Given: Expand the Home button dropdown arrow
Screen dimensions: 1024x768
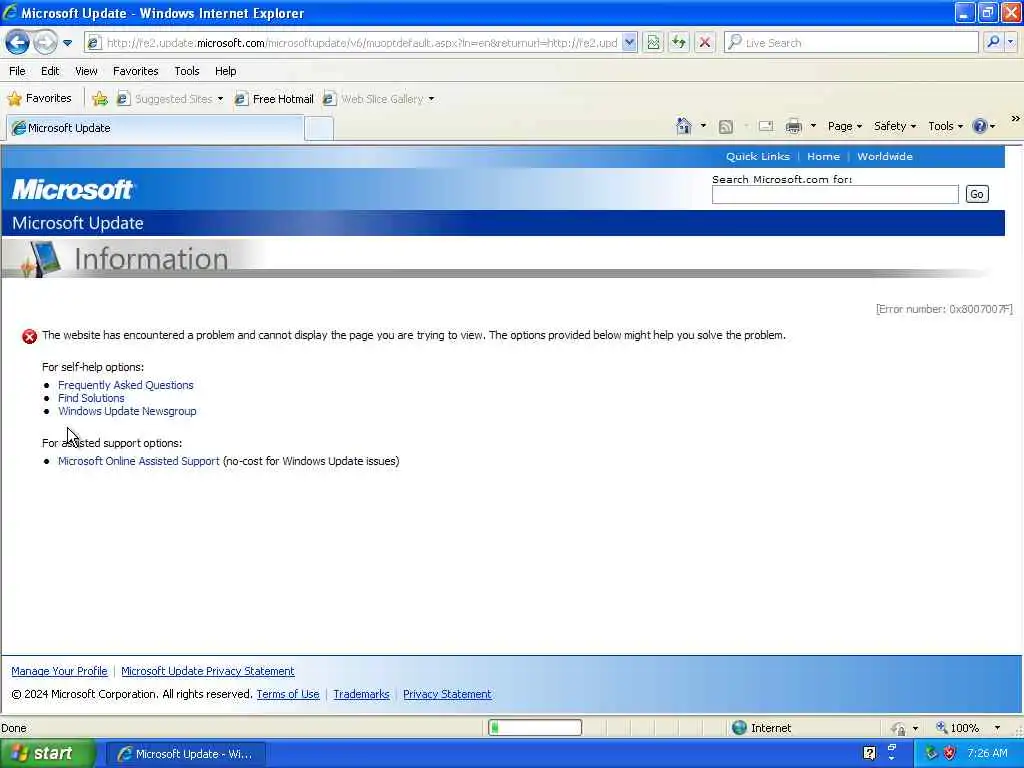Looking at the screenshot, I should (703, 126).
